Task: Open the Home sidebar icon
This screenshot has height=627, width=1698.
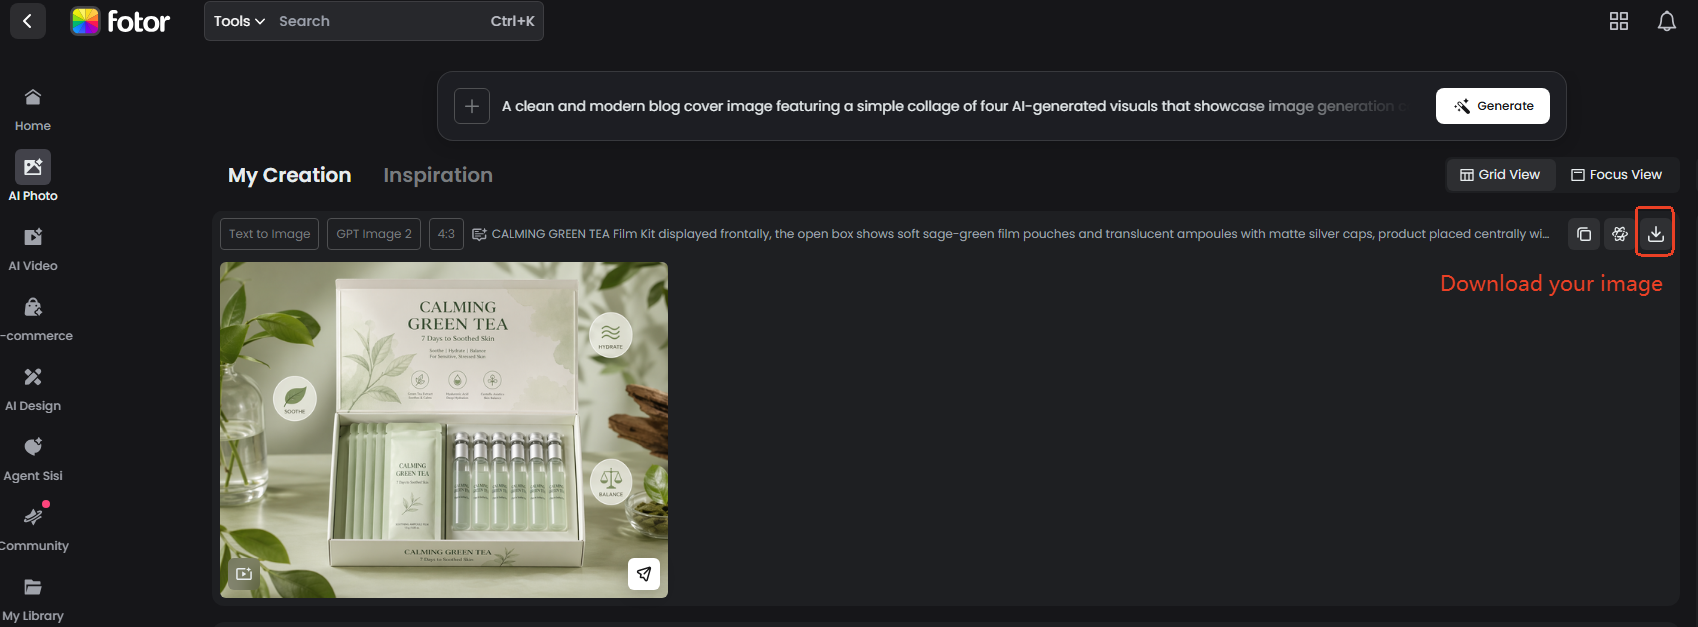Action: pos(33,97)
